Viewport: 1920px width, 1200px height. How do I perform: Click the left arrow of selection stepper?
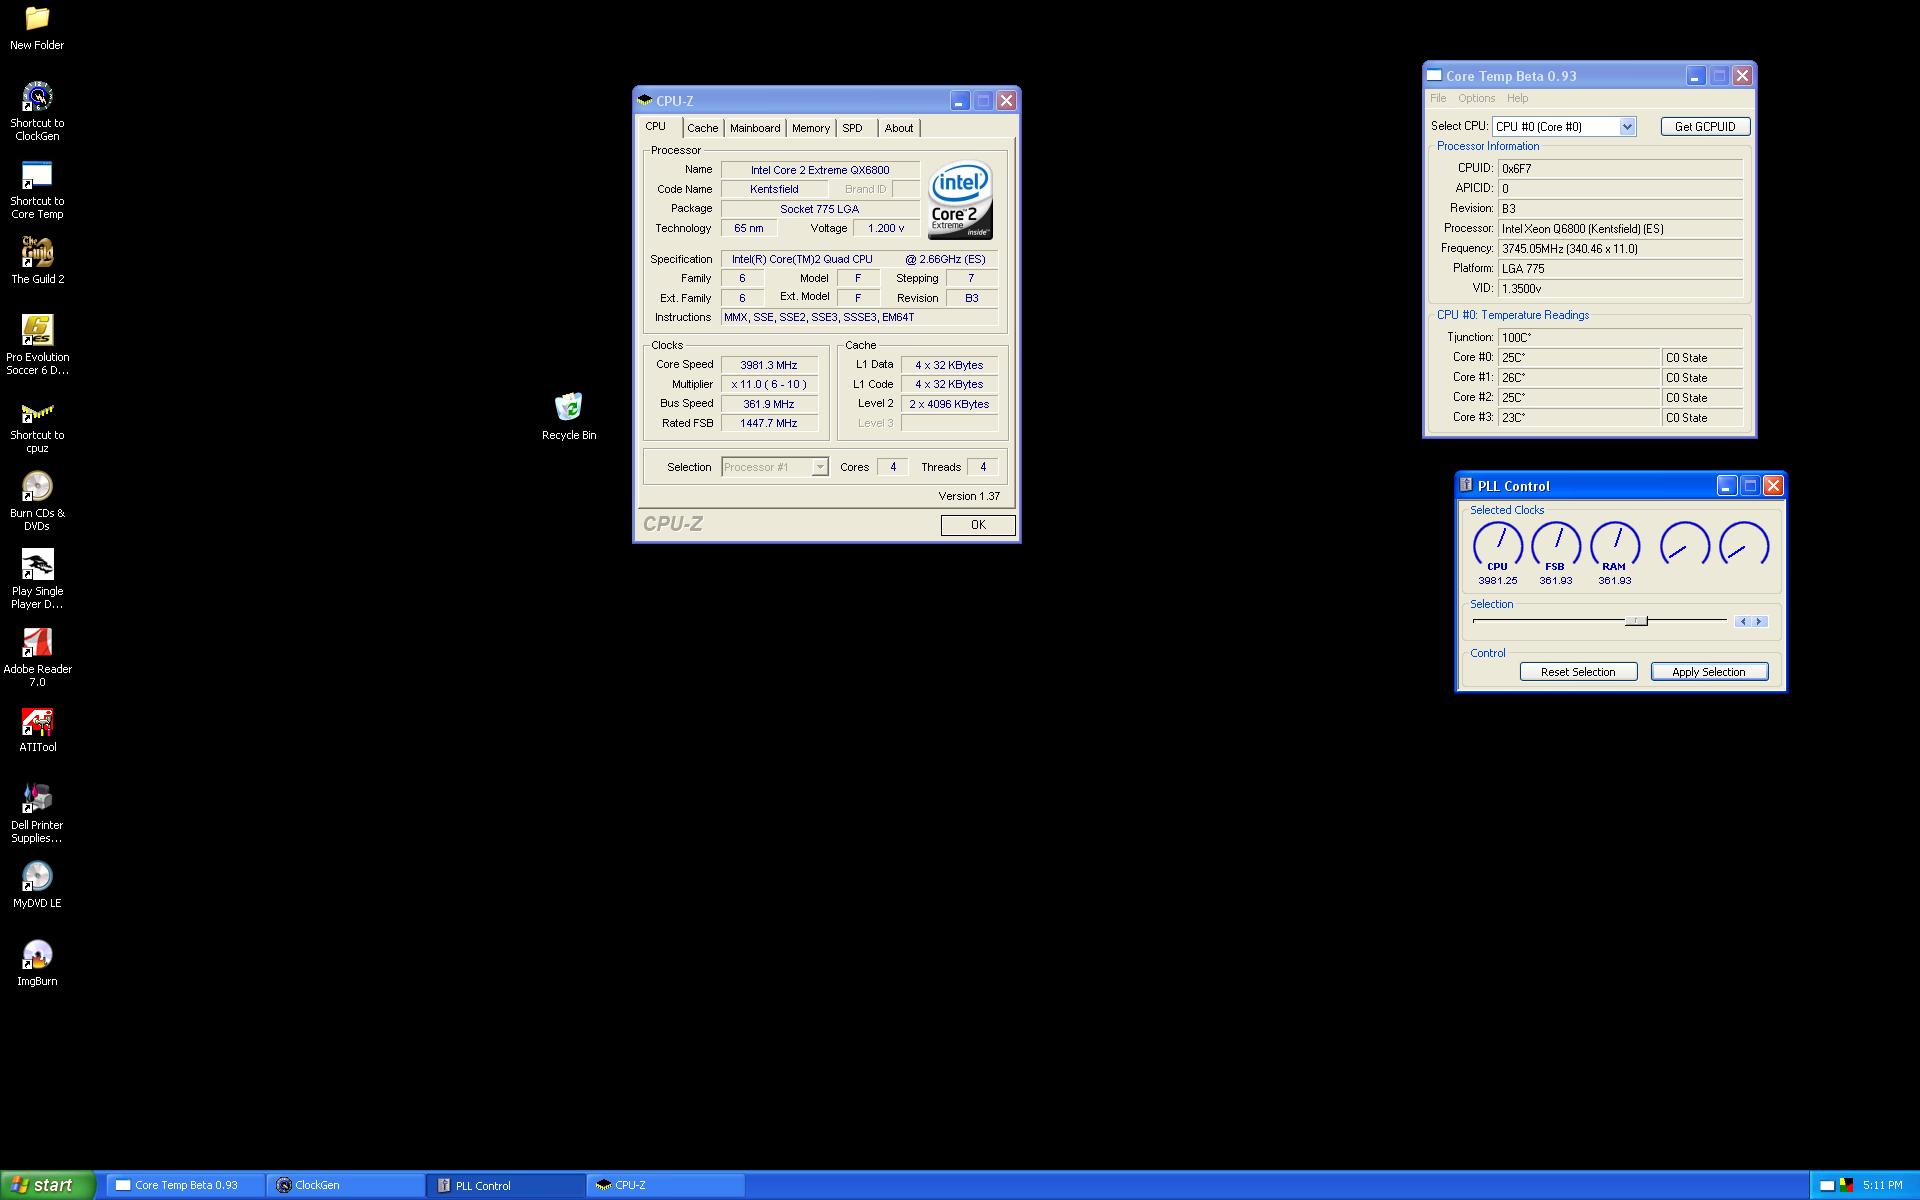tap(1743, 622)
